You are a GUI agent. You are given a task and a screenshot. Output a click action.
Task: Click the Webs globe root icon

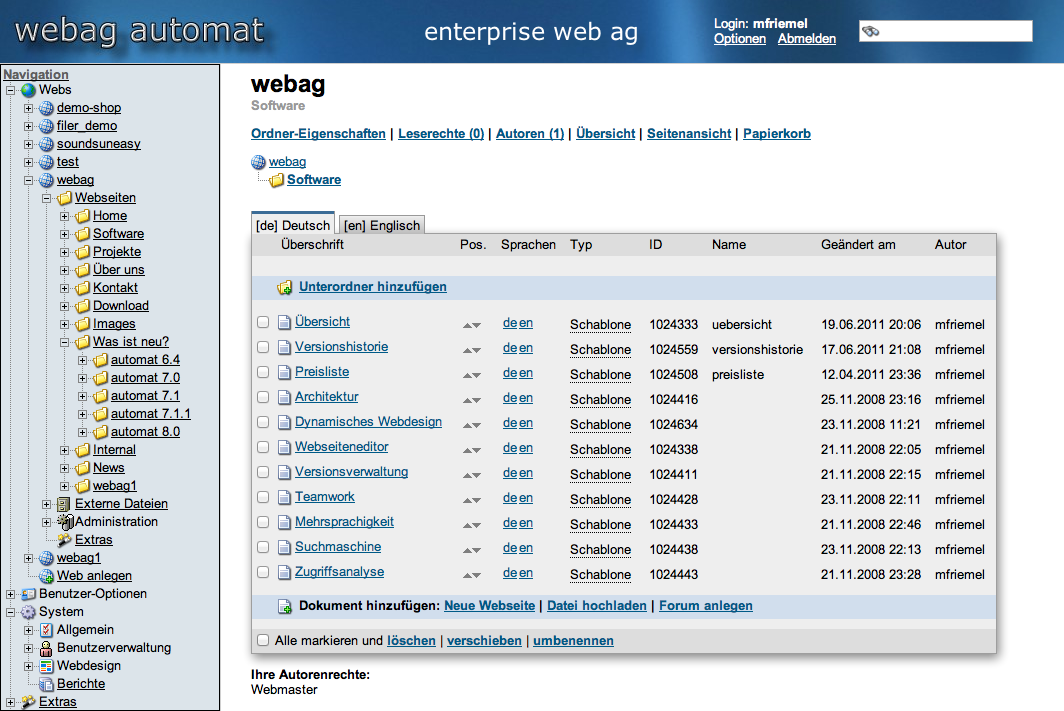pos(28,90)
